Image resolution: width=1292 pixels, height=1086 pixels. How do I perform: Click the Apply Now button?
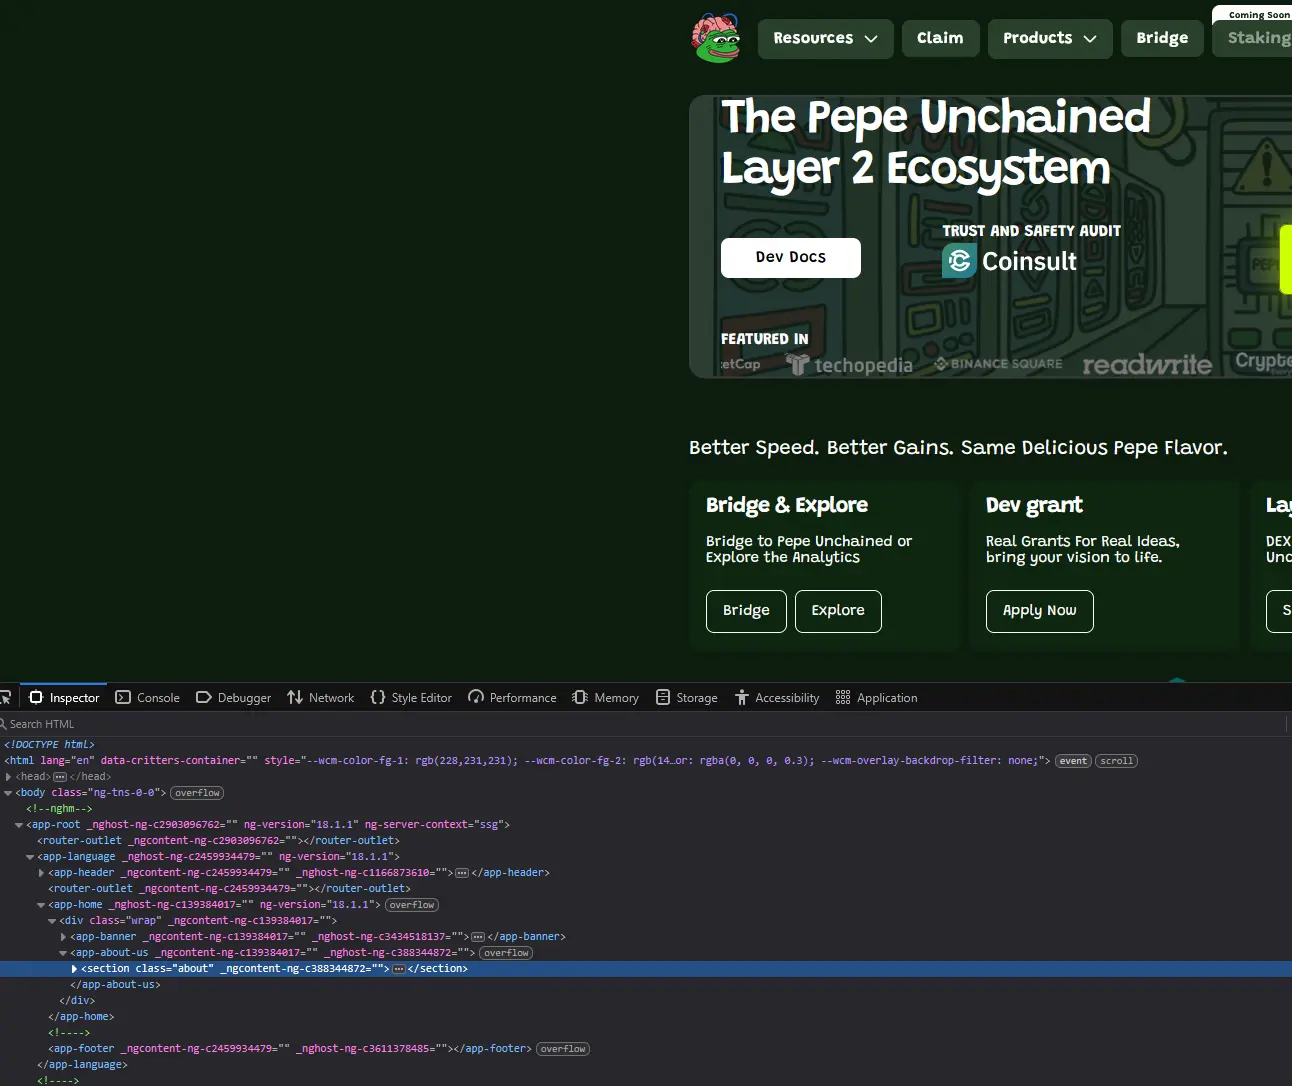pos(1040,611)
